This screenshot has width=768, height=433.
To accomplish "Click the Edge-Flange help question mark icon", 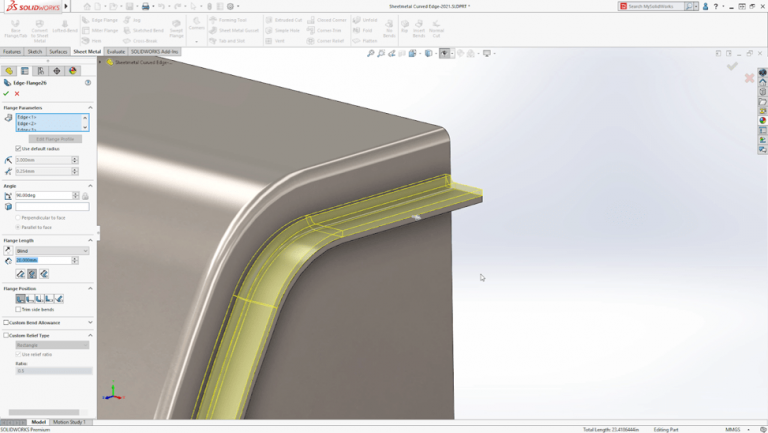I will tap(88, 83).
